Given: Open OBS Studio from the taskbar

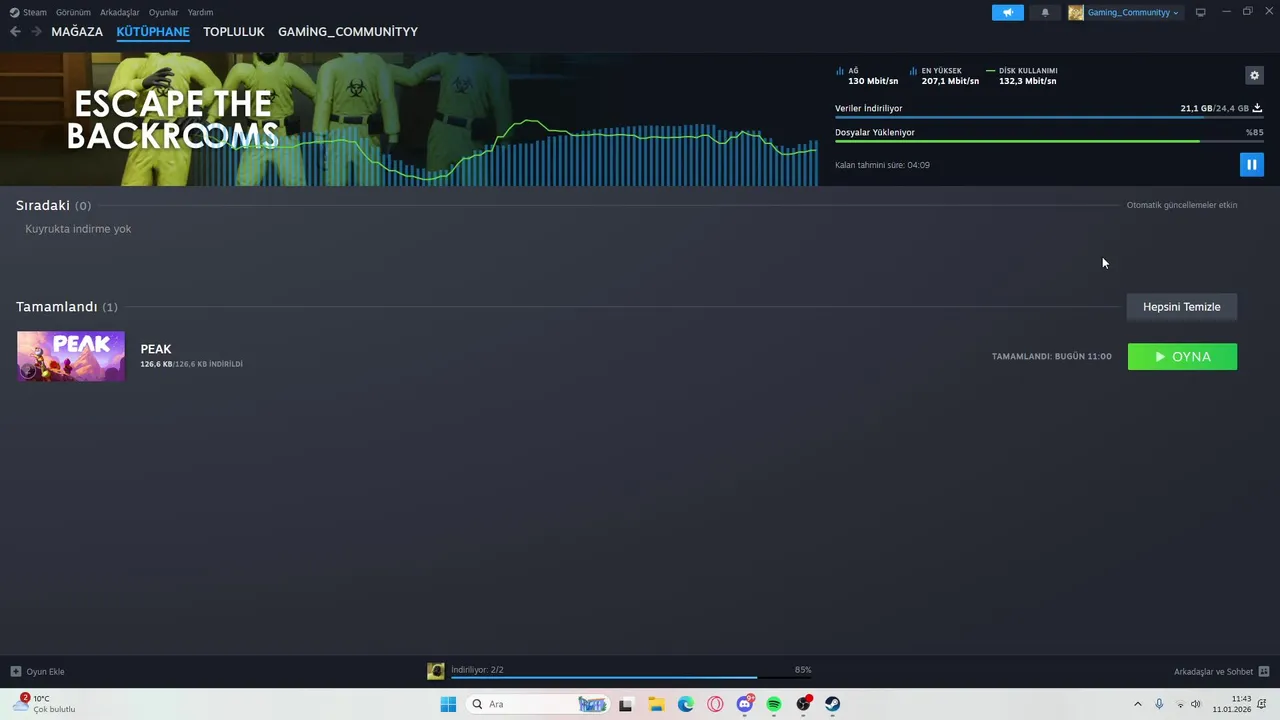Looking at the screenshot, I should click(804, 704).
